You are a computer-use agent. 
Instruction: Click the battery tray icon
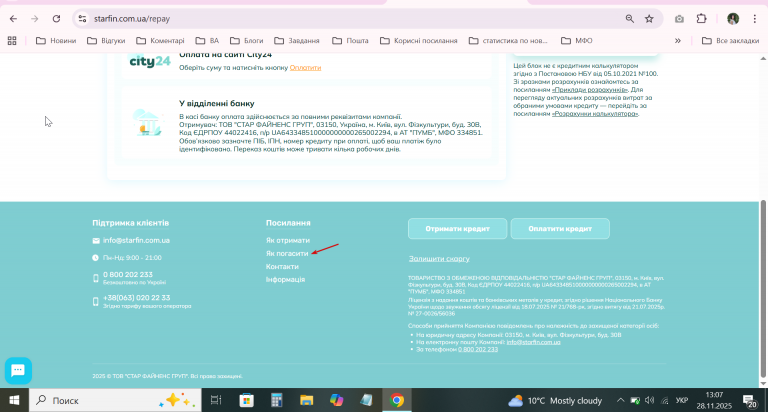pyautogui.click(x=635, y=401)
